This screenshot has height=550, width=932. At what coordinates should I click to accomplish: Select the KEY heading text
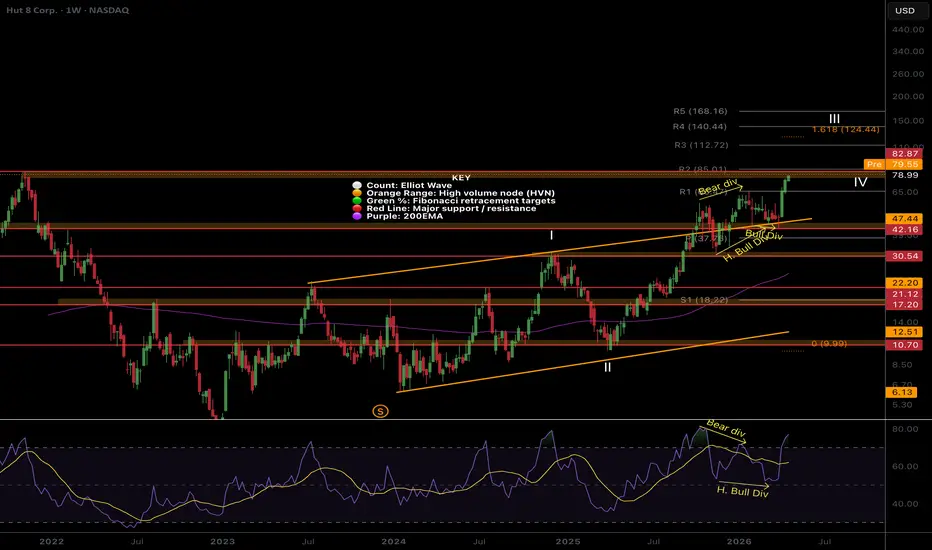pos(461,178)
